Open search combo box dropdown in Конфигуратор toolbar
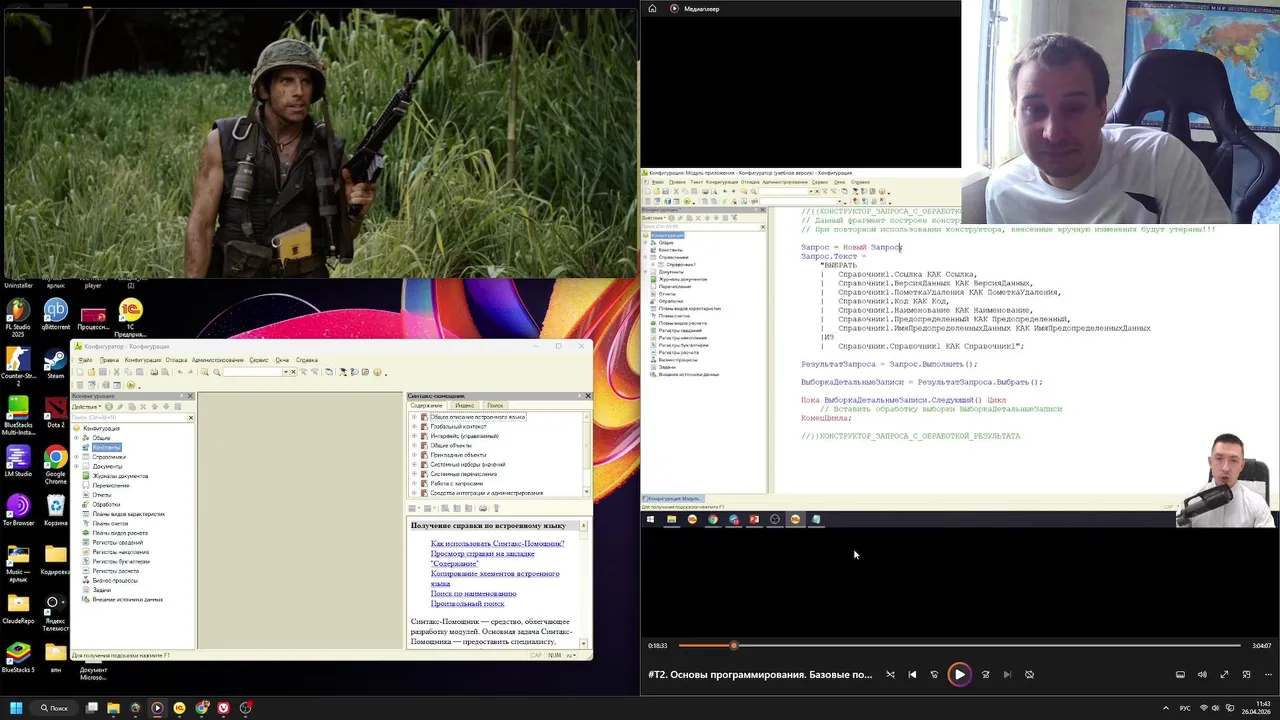The height and width of the screenshot is (720, 1280). [285, 372]
